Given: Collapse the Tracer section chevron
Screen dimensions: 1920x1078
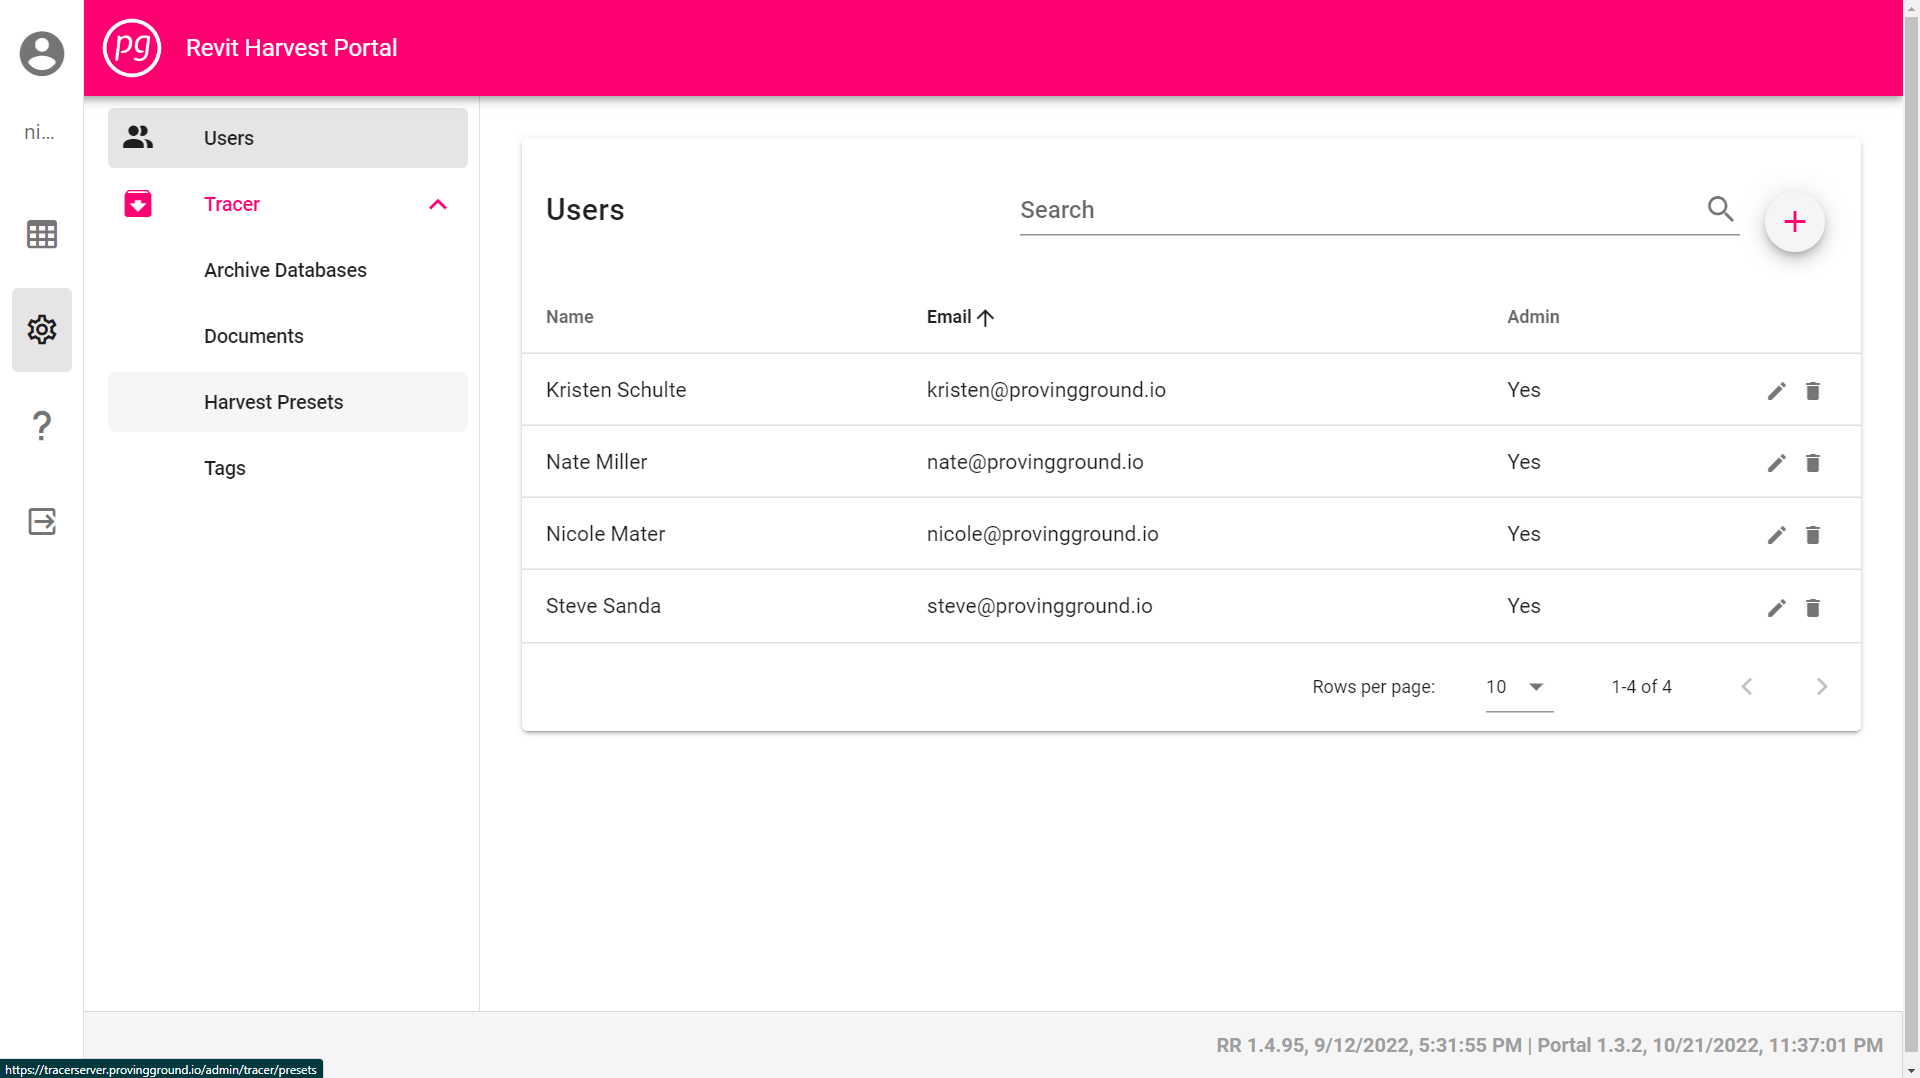Looking at the screenshot, I should point(437,204).
